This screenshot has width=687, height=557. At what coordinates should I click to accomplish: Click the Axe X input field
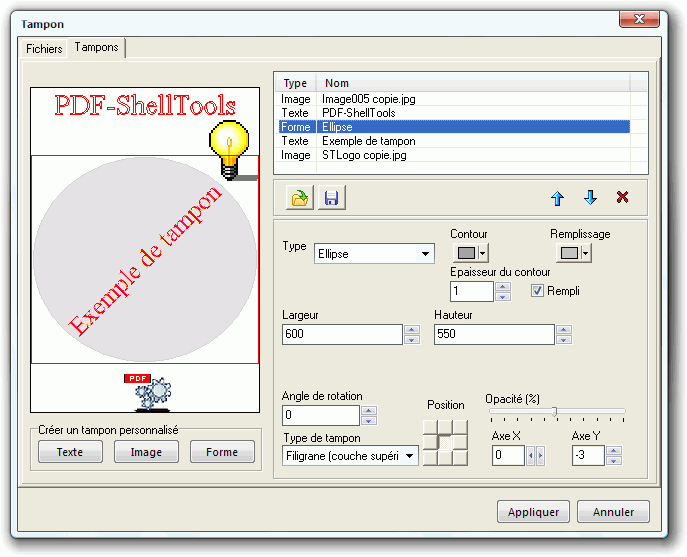508,455
